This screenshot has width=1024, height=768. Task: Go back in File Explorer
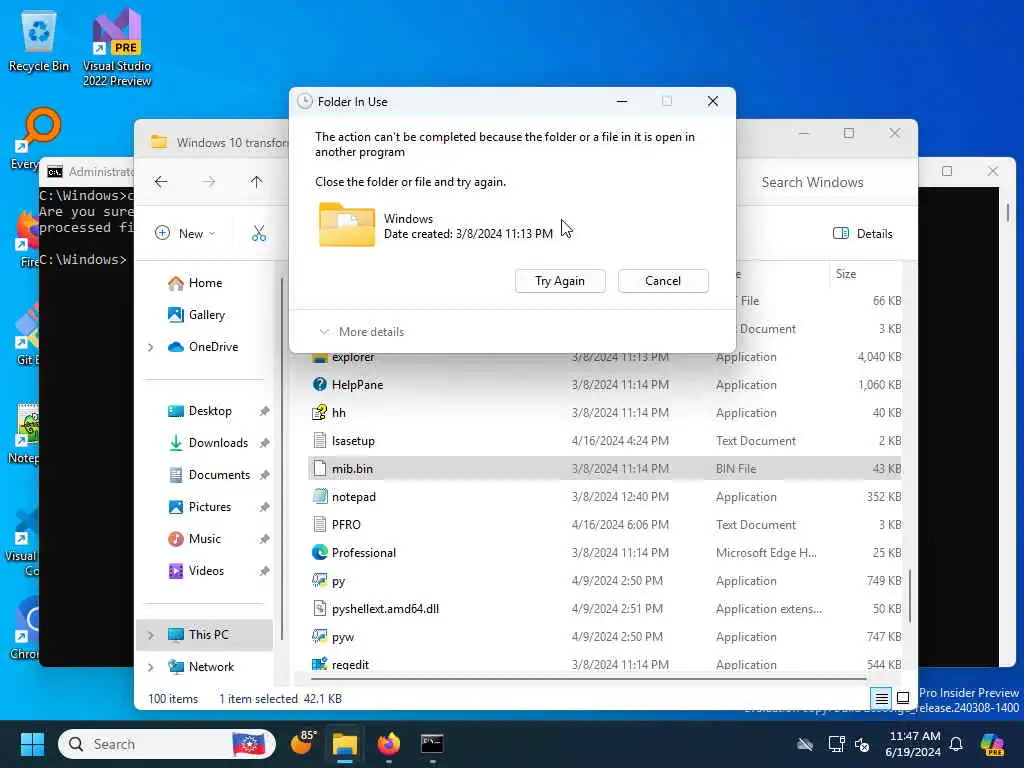161,182
